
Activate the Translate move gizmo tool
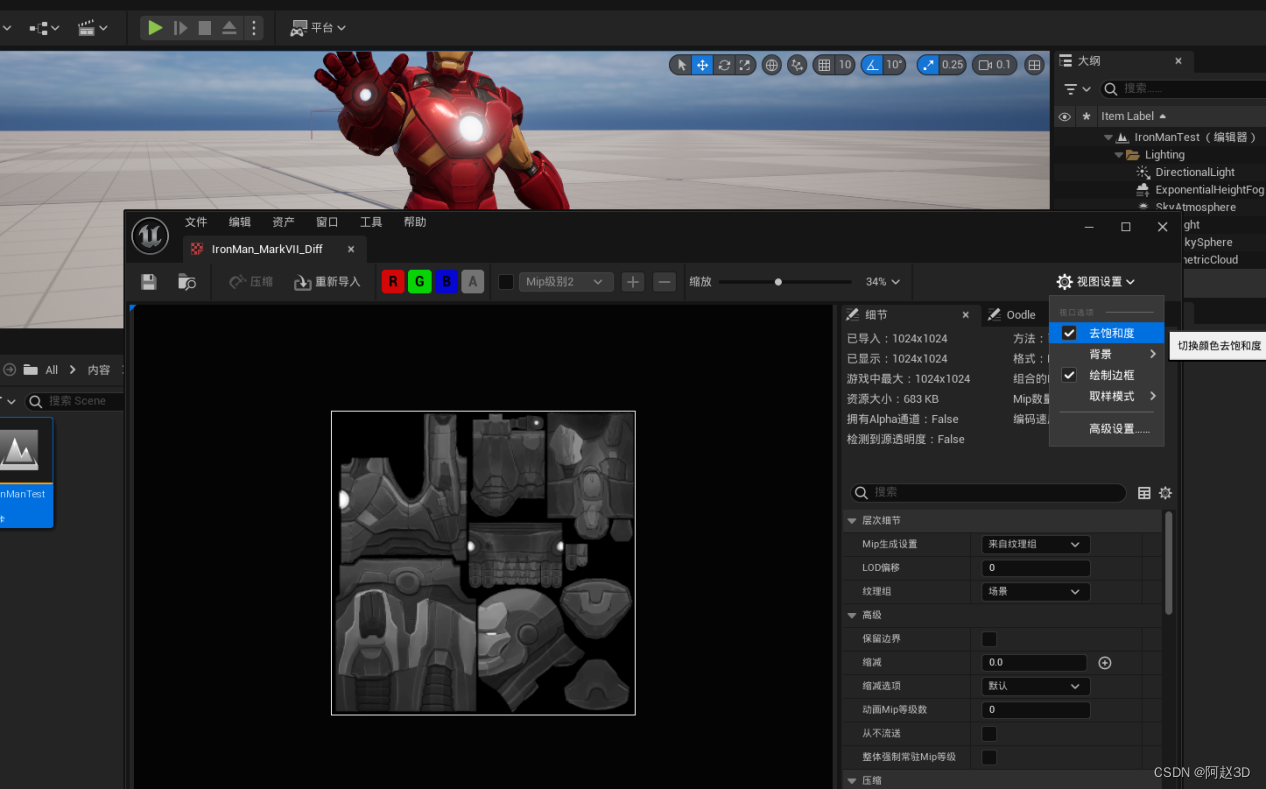703,65
